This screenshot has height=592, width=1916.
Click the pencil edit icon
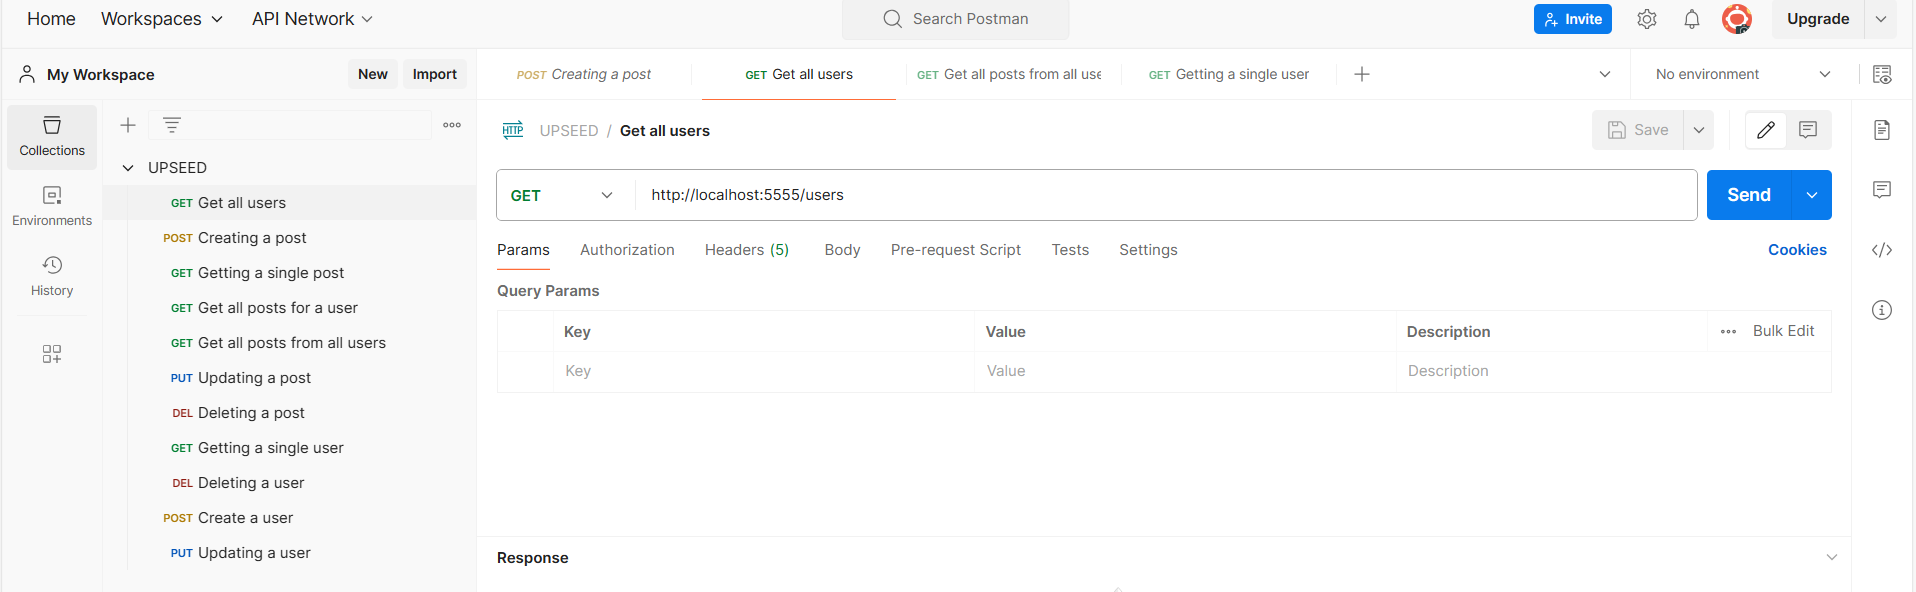click(x=1766, y=130)
